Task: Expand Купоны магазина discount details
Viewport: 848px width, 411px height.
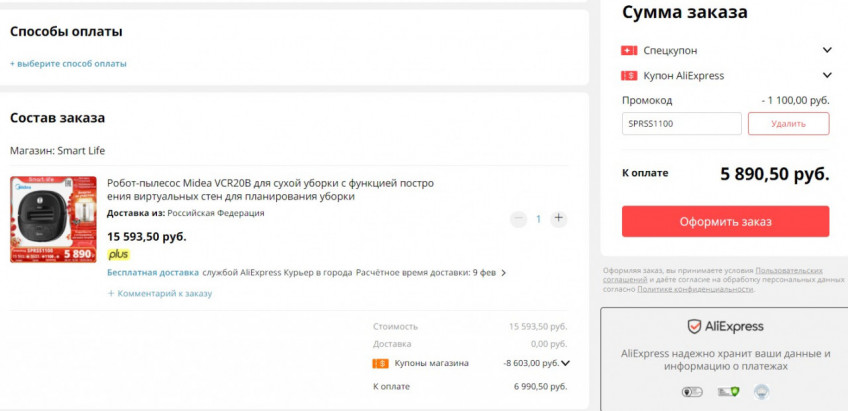Action: pyautogui.click(x=565, y=363)
